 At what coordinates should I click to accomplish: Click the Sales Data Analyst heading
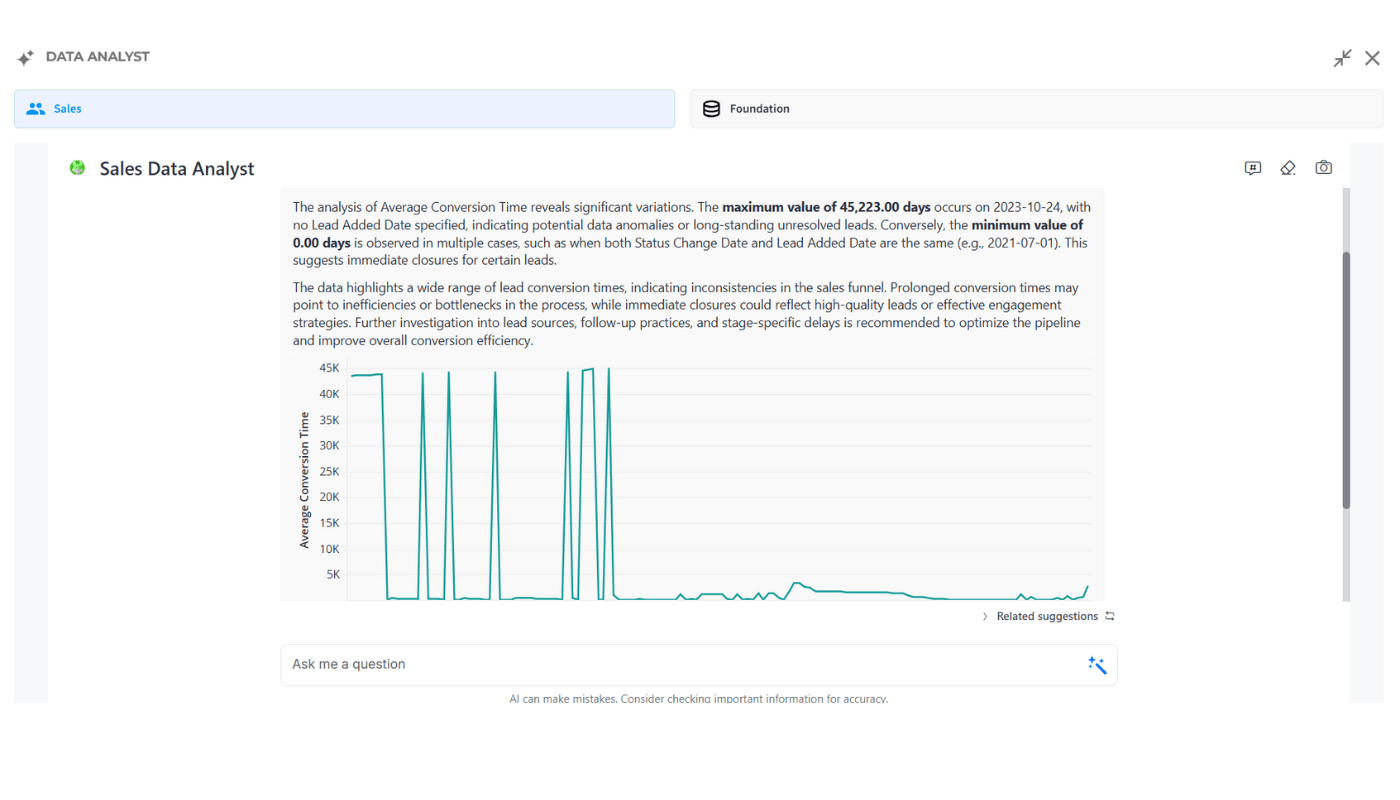point(177,169)
